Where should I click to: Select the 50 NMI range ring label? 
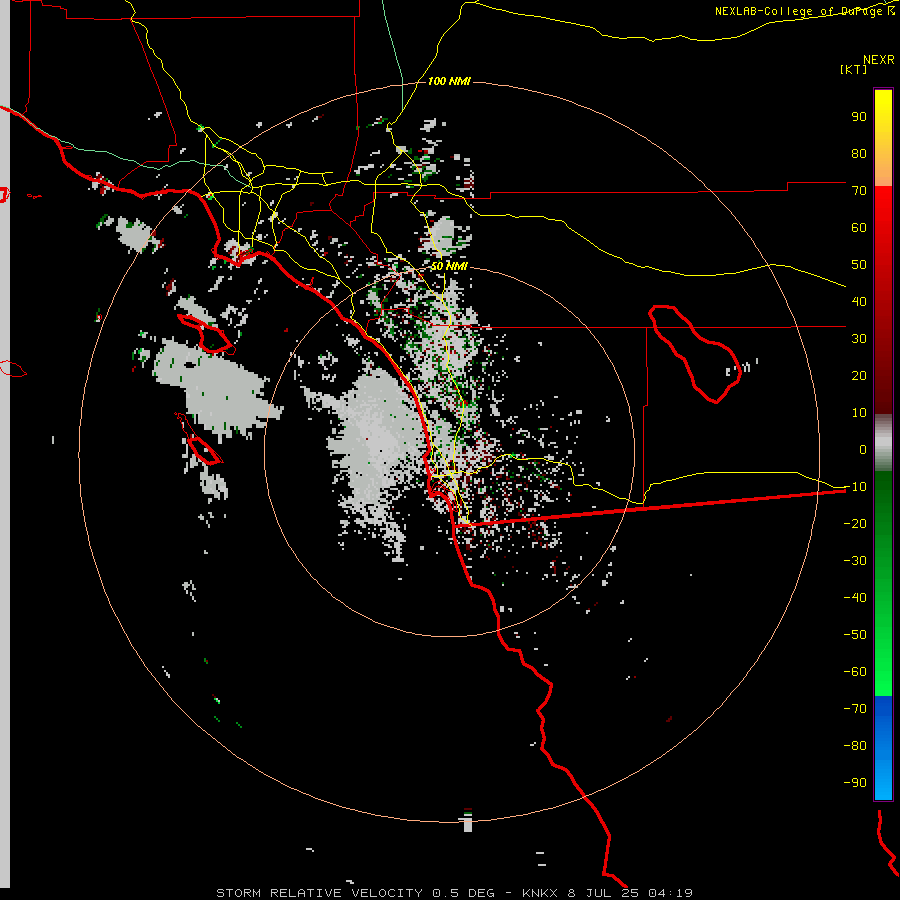(x=449, y=266)
